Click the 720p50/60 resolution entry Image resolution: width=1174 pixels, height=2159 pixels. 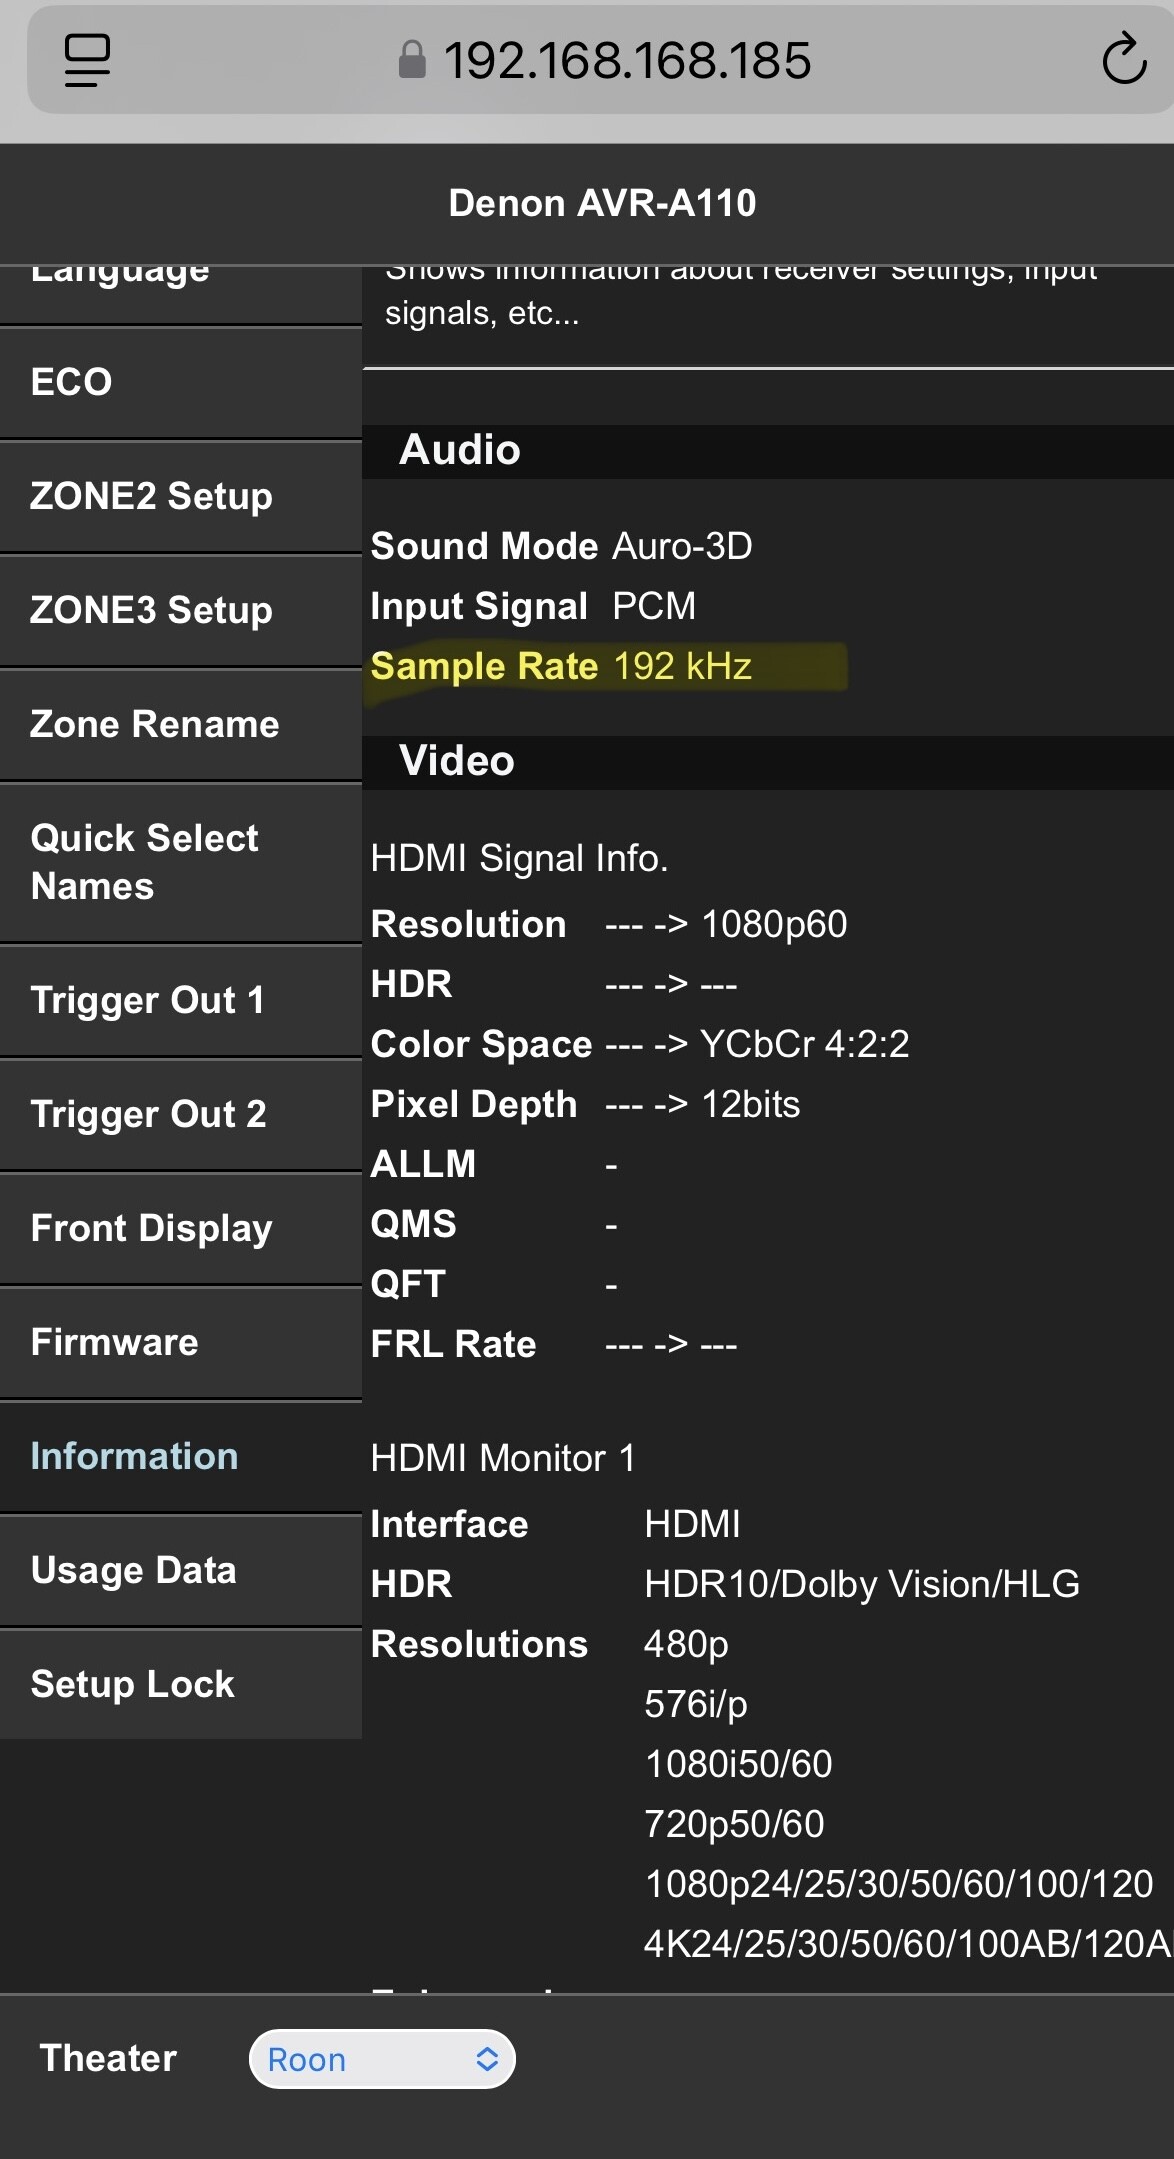(x=734, y=1824)
